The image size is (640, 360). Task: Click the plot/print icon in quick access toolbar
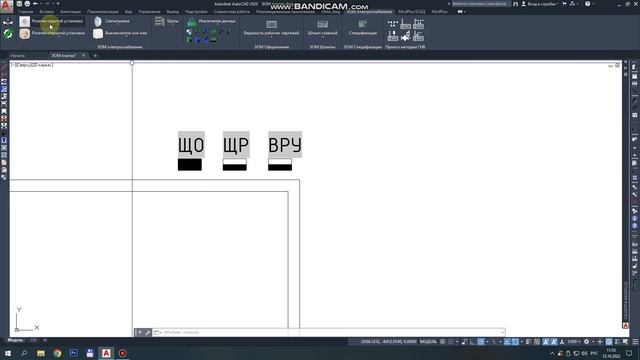pyautogui.click(x=27, y=4)
